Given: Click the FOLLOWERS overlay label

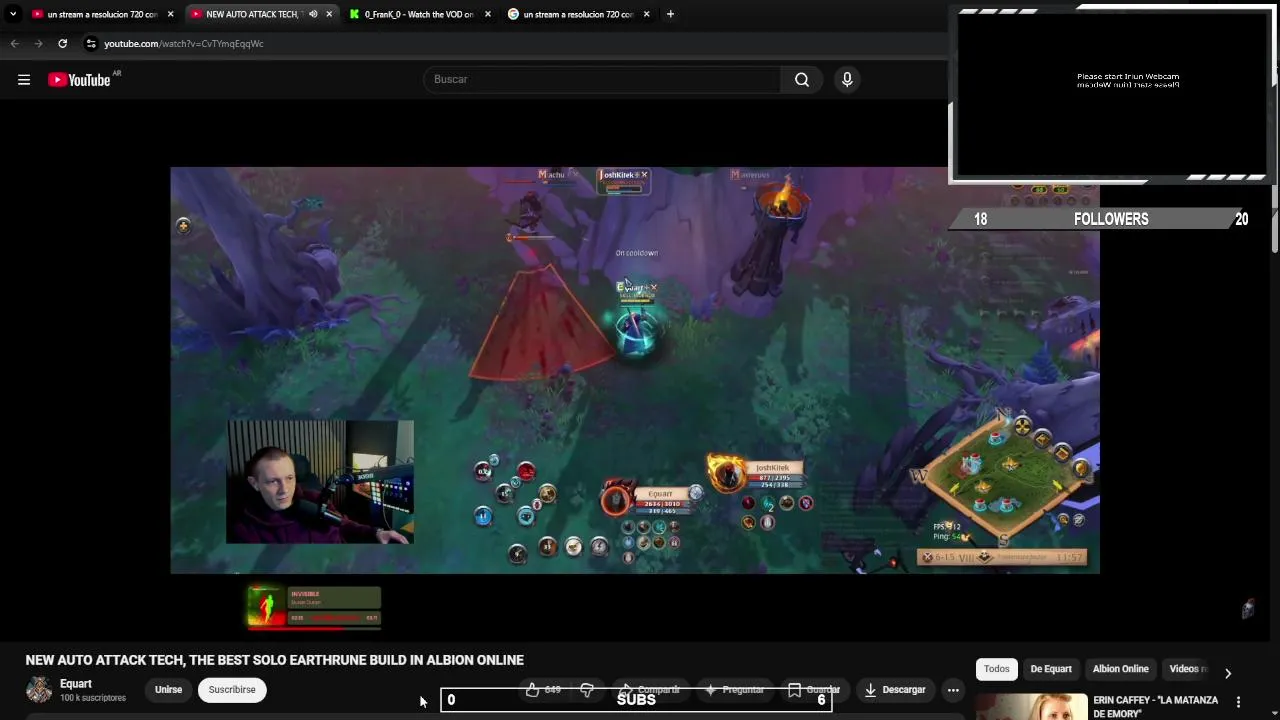Looking at the screenshot, I should click(1111, 219).
